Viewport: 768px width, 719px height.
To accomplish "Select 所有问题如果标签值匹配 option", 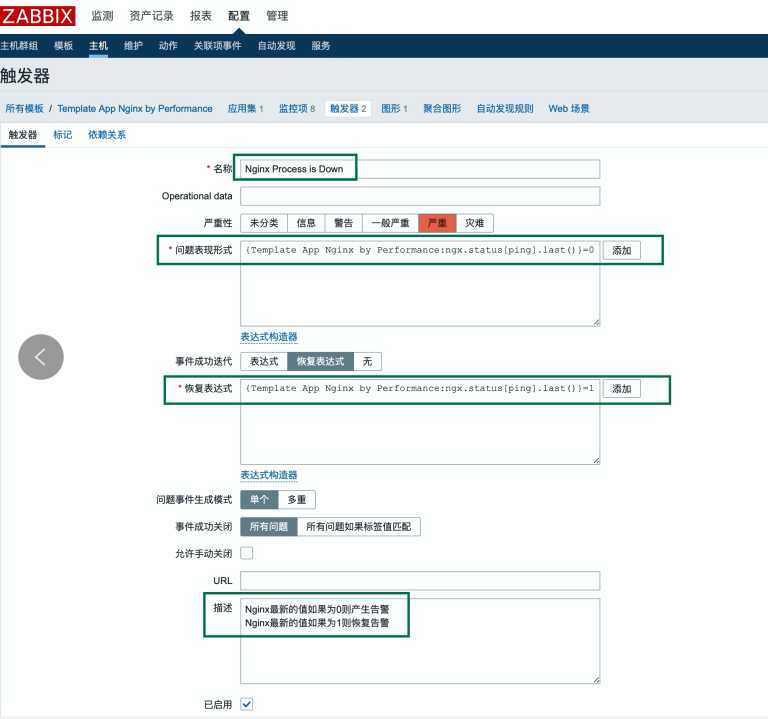I will click(359, 527).
